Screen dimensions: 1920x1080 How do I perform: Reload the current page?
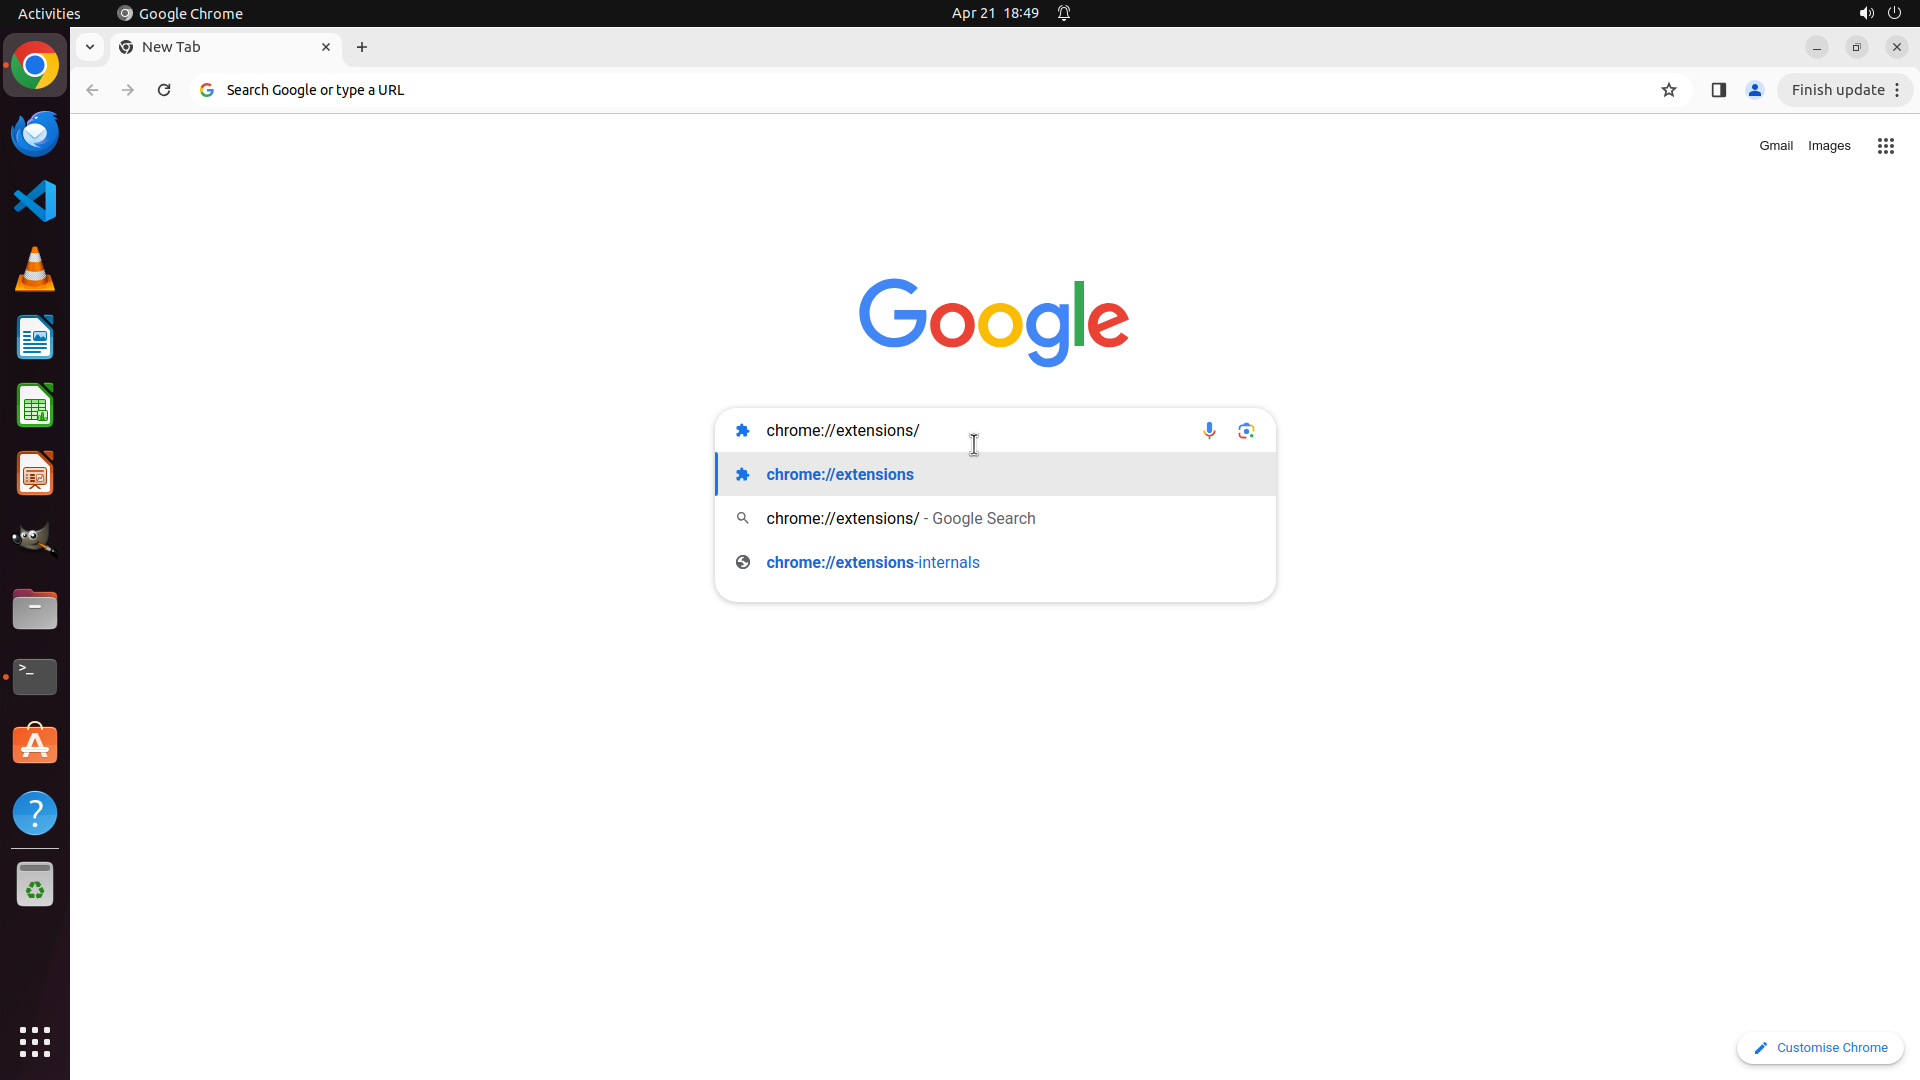[x=164, y=90]
